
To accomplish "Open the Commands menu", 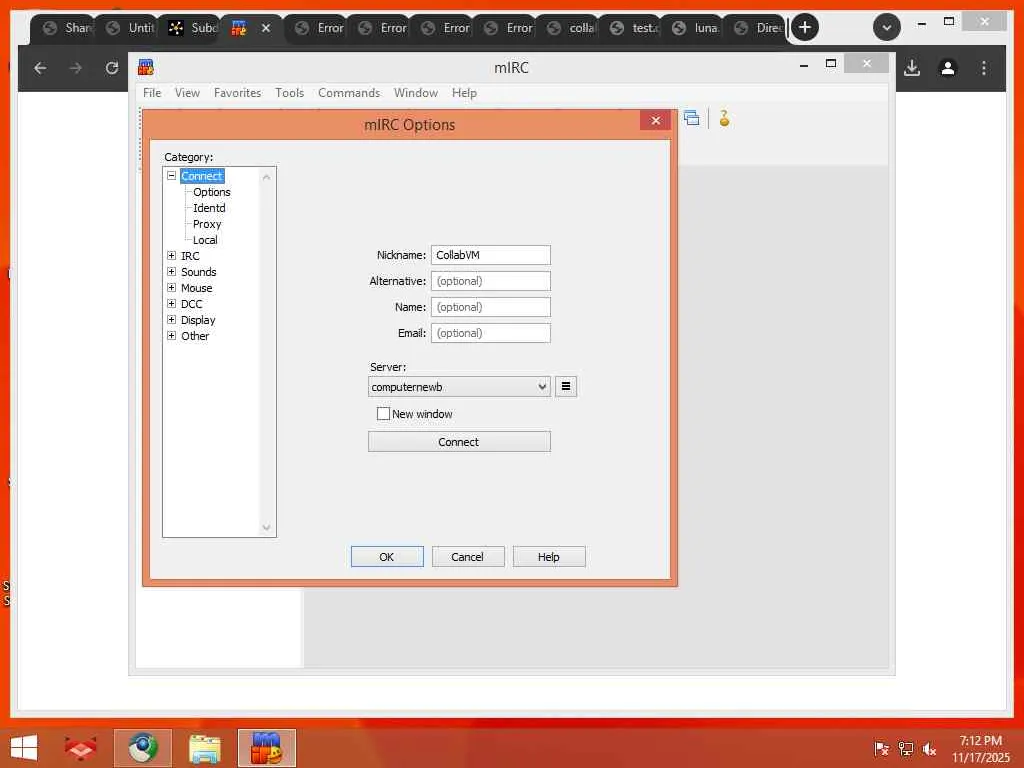I will coord(349,93).
